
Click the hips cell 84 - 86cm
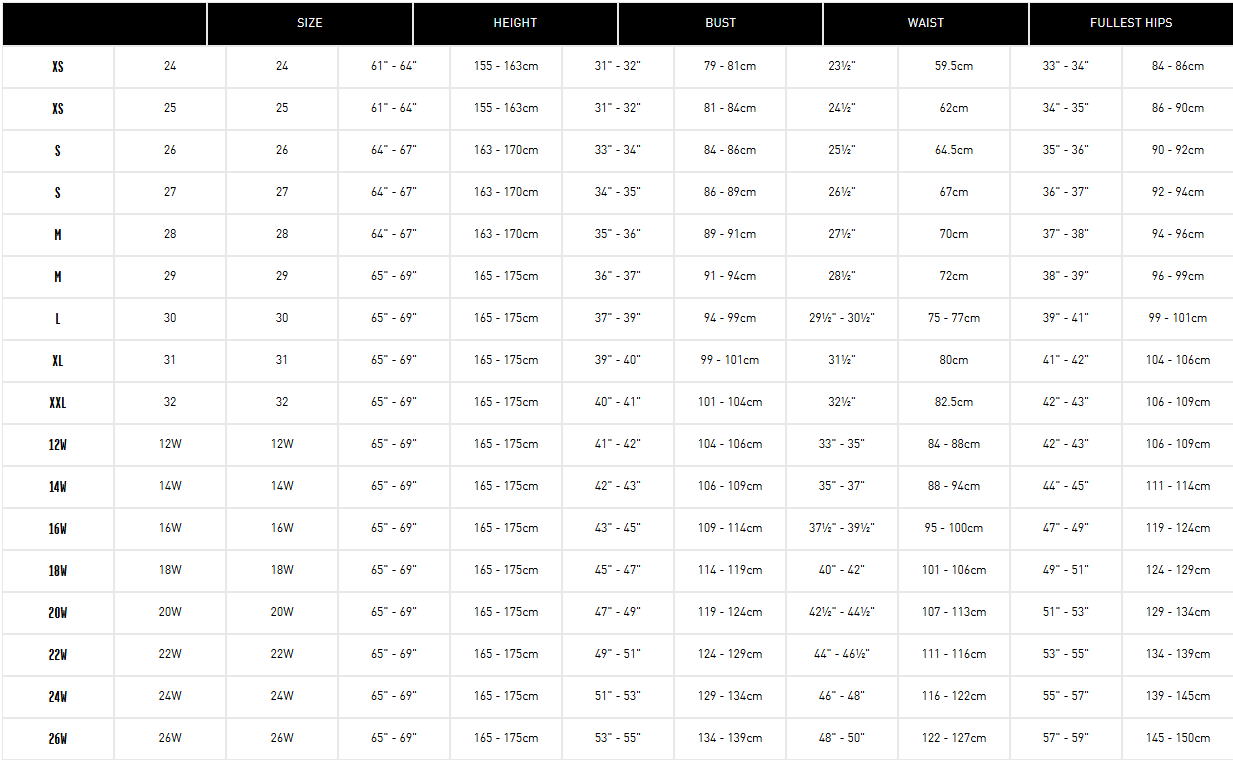click(1178, 66)
